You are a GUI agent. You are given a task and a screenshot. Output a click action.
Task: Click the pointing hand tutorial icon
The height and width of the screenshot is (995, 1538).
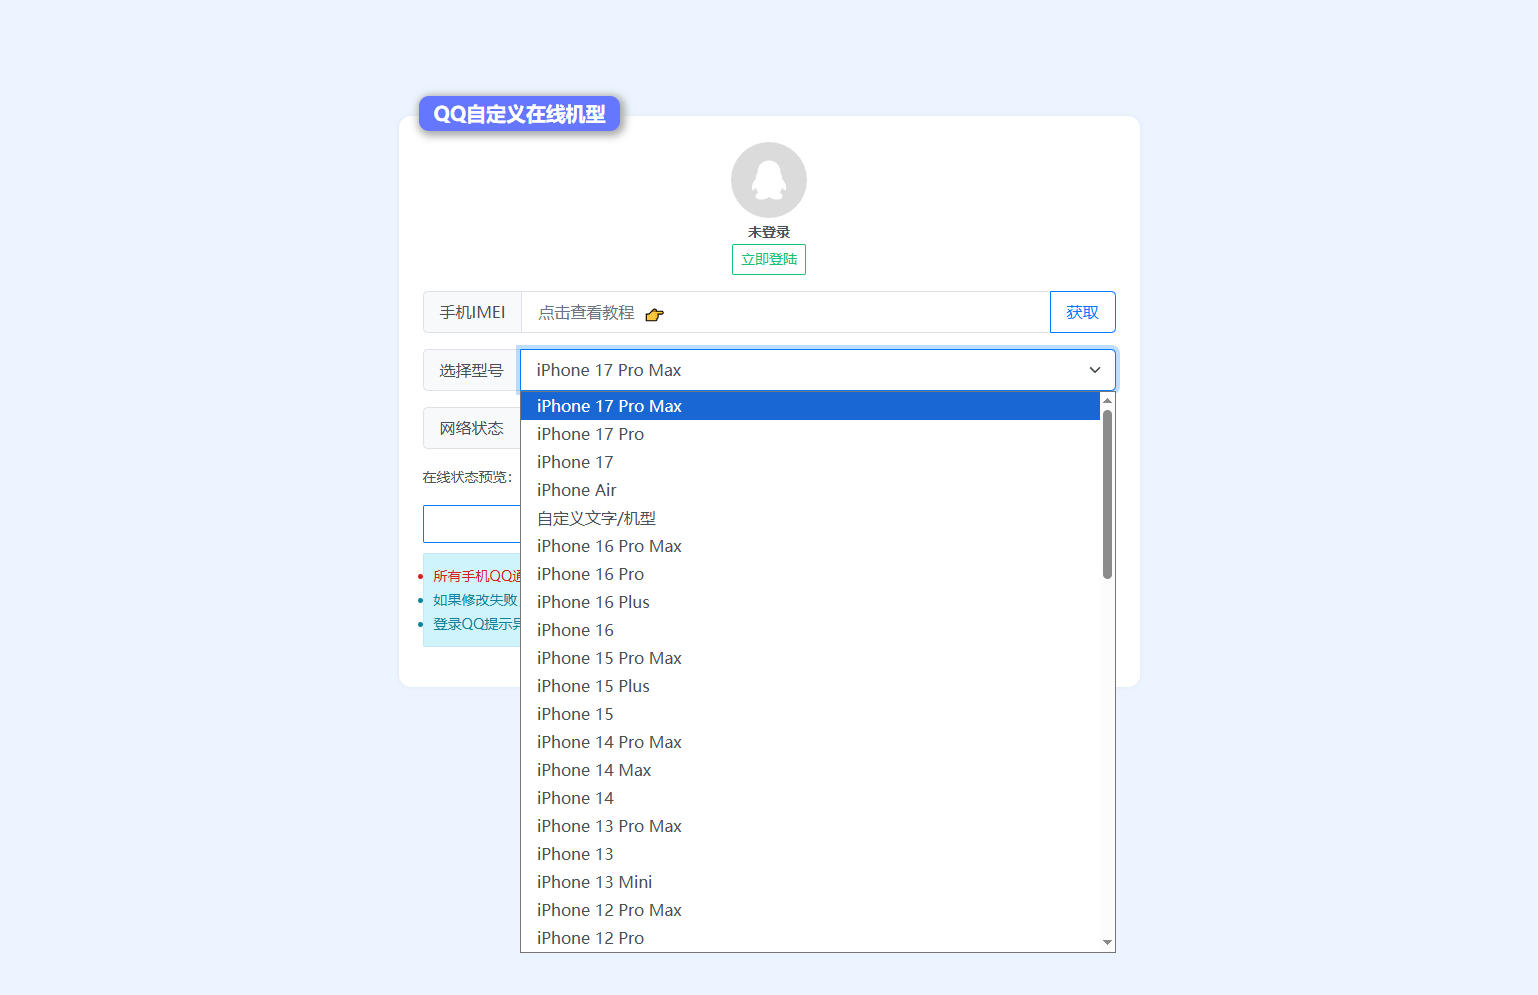655,314
